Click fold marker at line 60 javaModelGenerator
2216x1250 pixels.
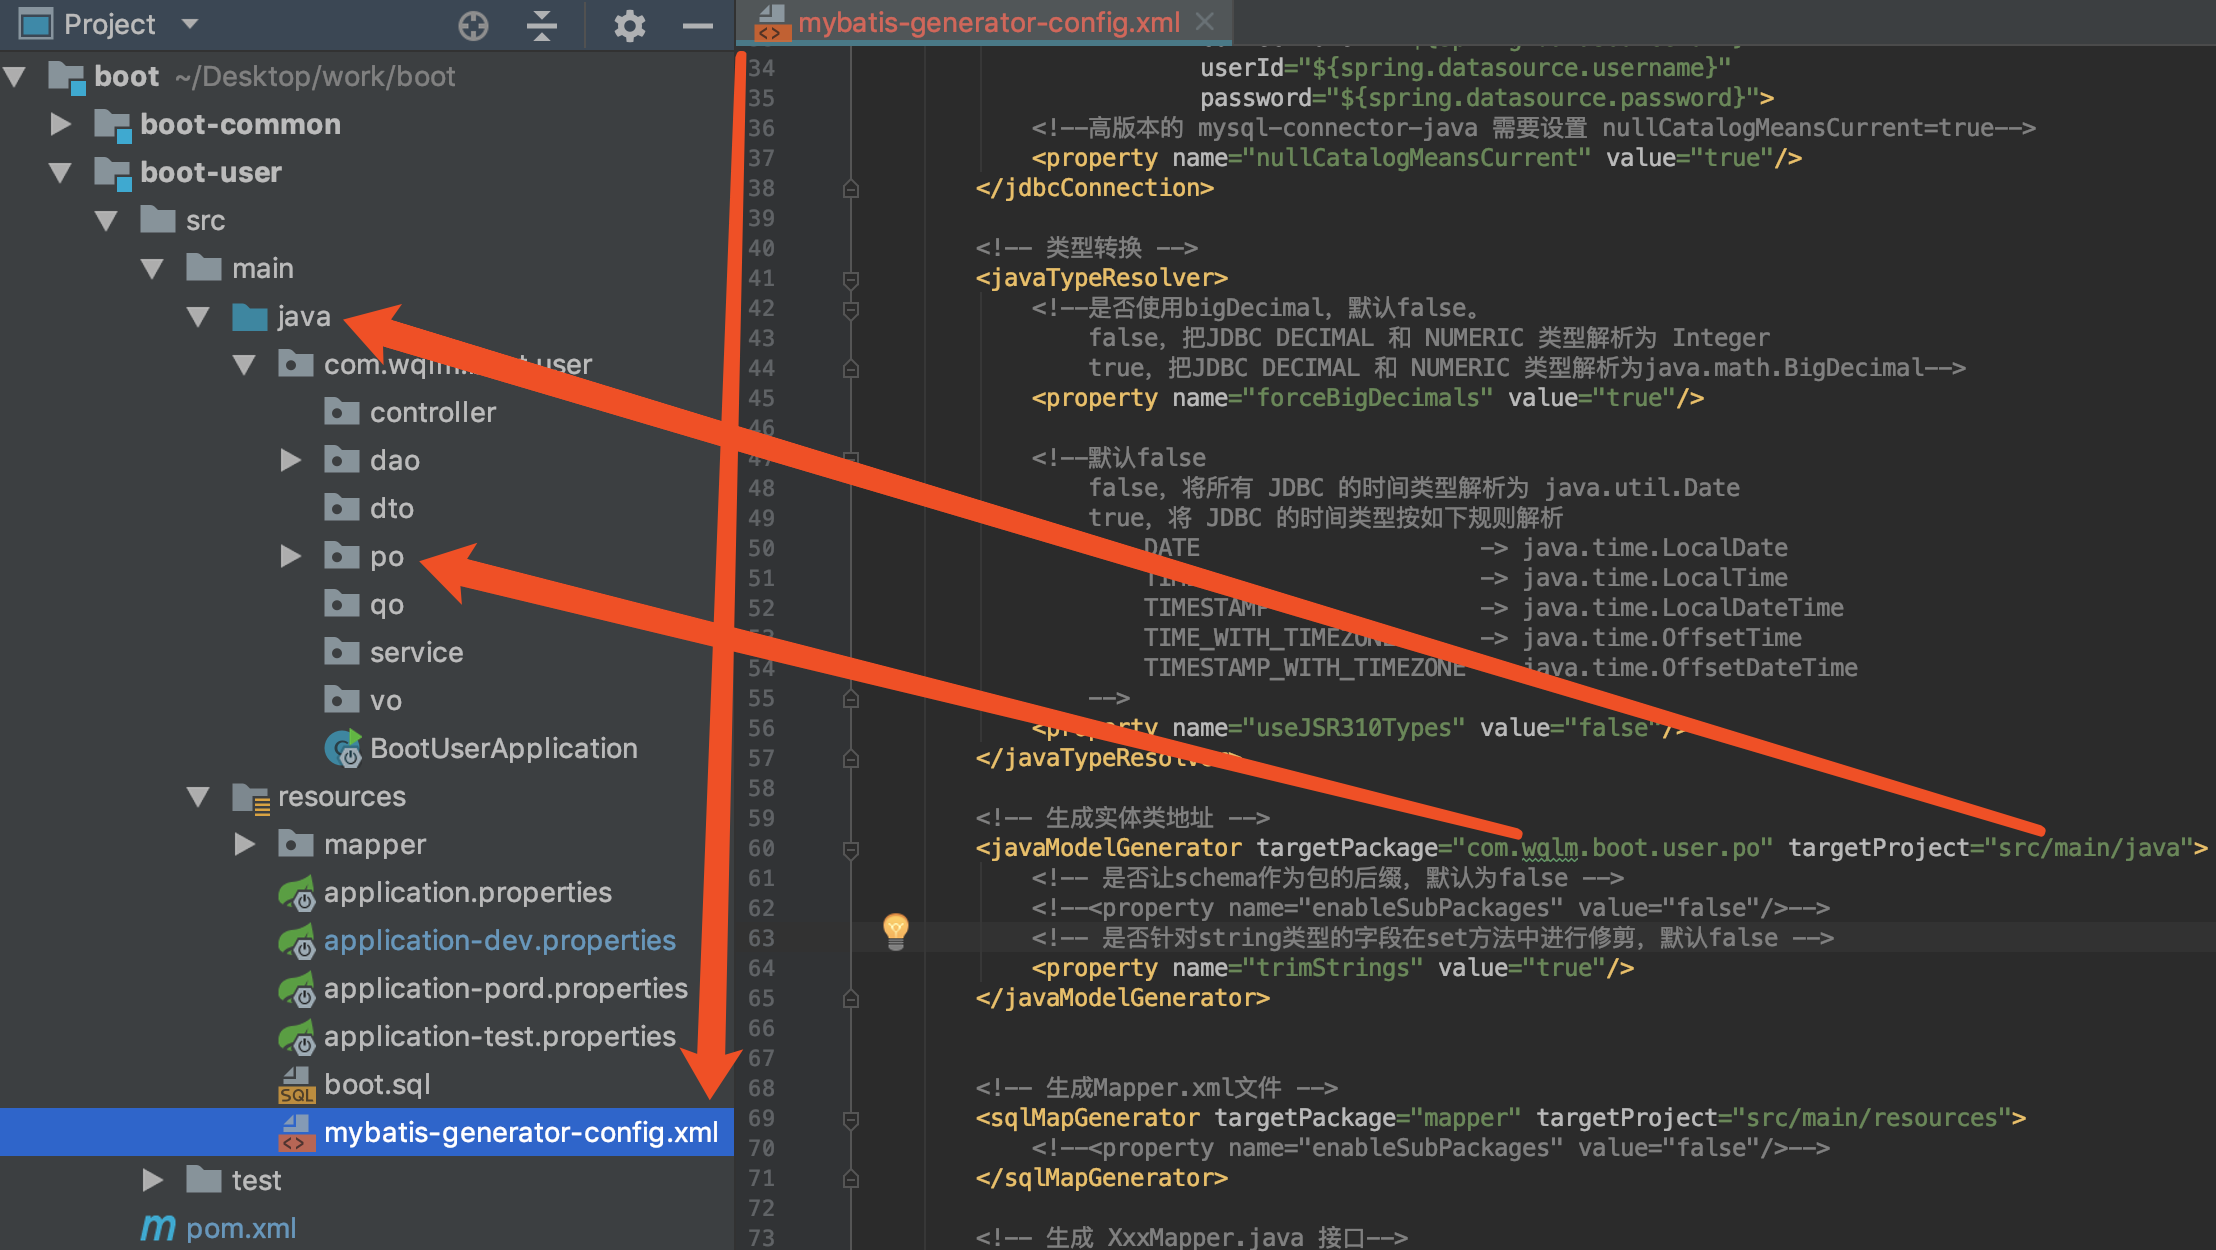851,849
